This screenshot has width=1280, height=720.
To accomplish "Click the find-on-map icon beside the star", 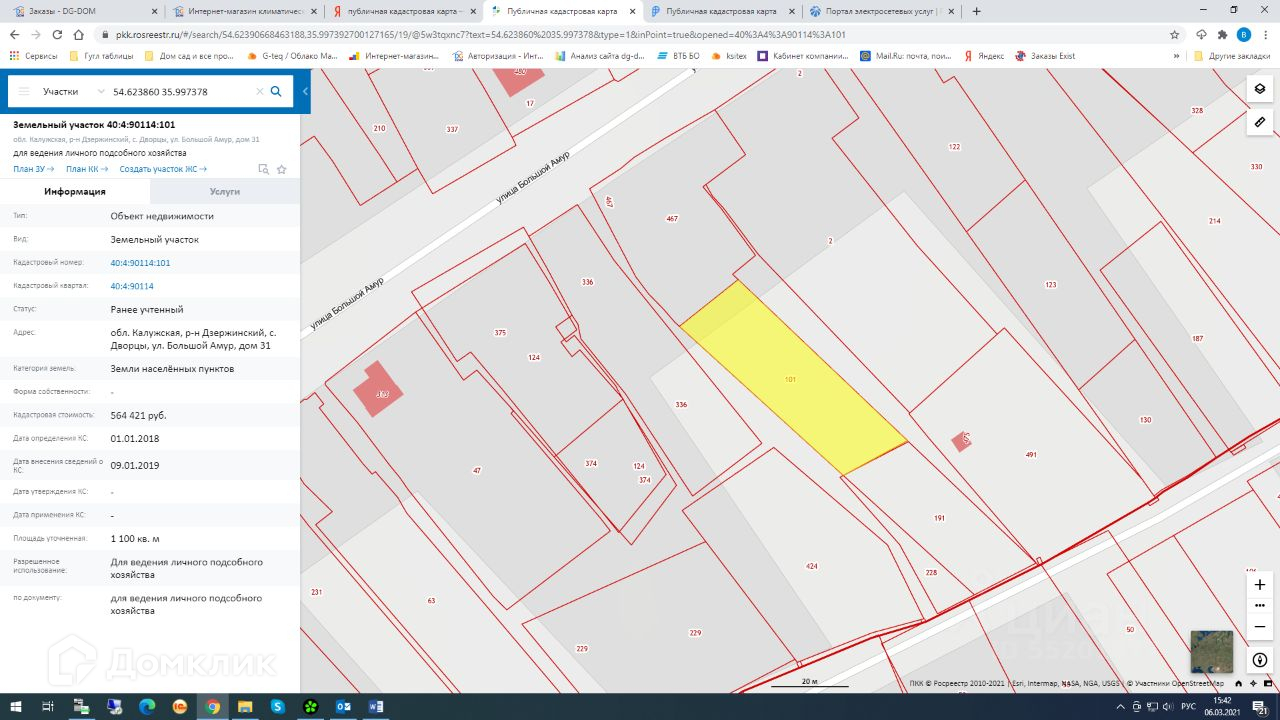I will click(x=263, y=169).
